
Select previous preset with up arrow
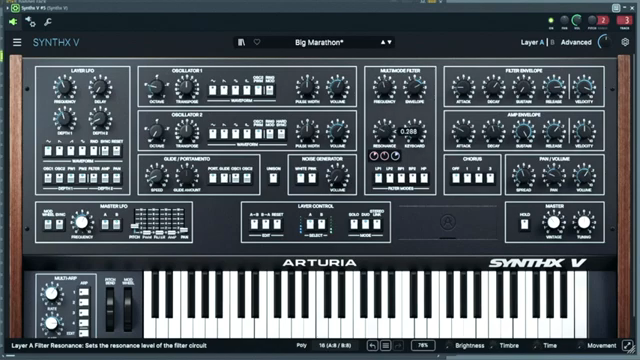point(383,42)
